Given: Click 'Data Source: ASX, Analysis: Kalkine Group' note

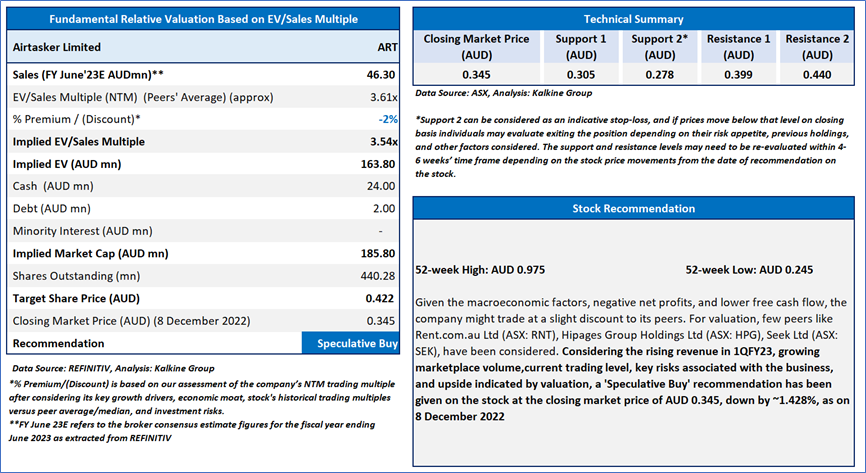Looking at the screenshot, I should coord(504,93).
